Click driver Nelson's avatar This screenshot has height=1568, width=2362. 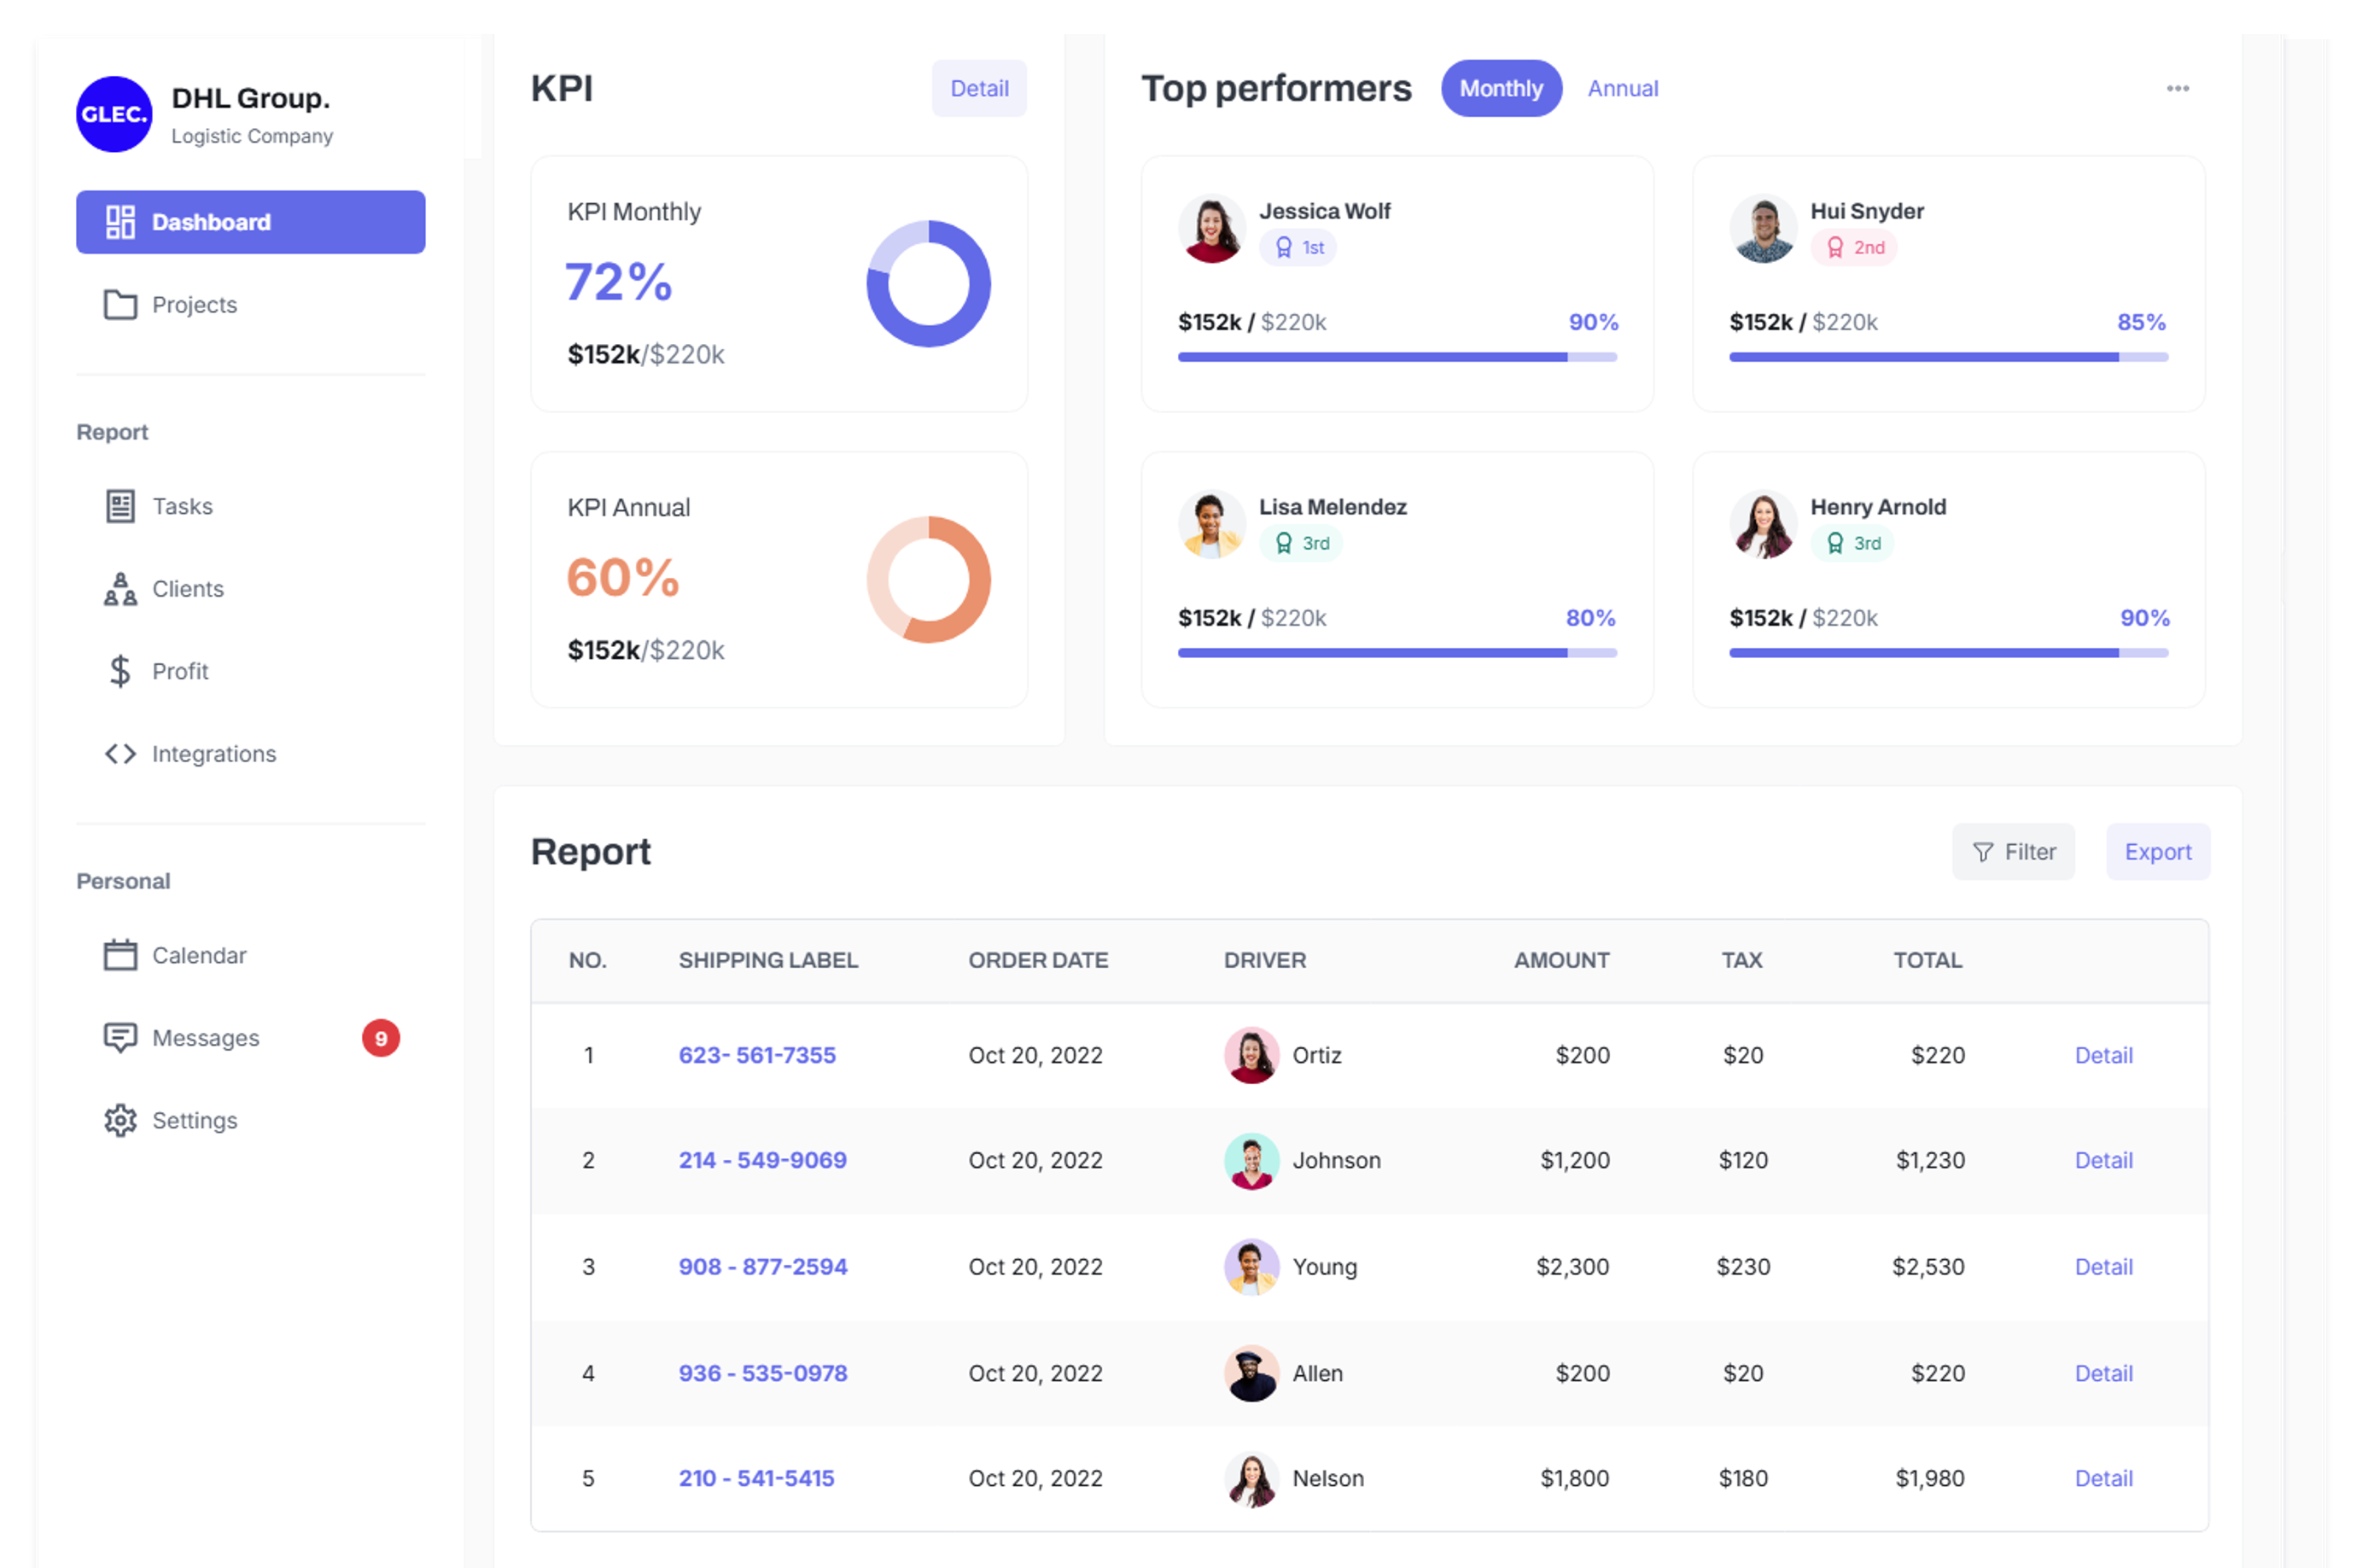1251,1479
